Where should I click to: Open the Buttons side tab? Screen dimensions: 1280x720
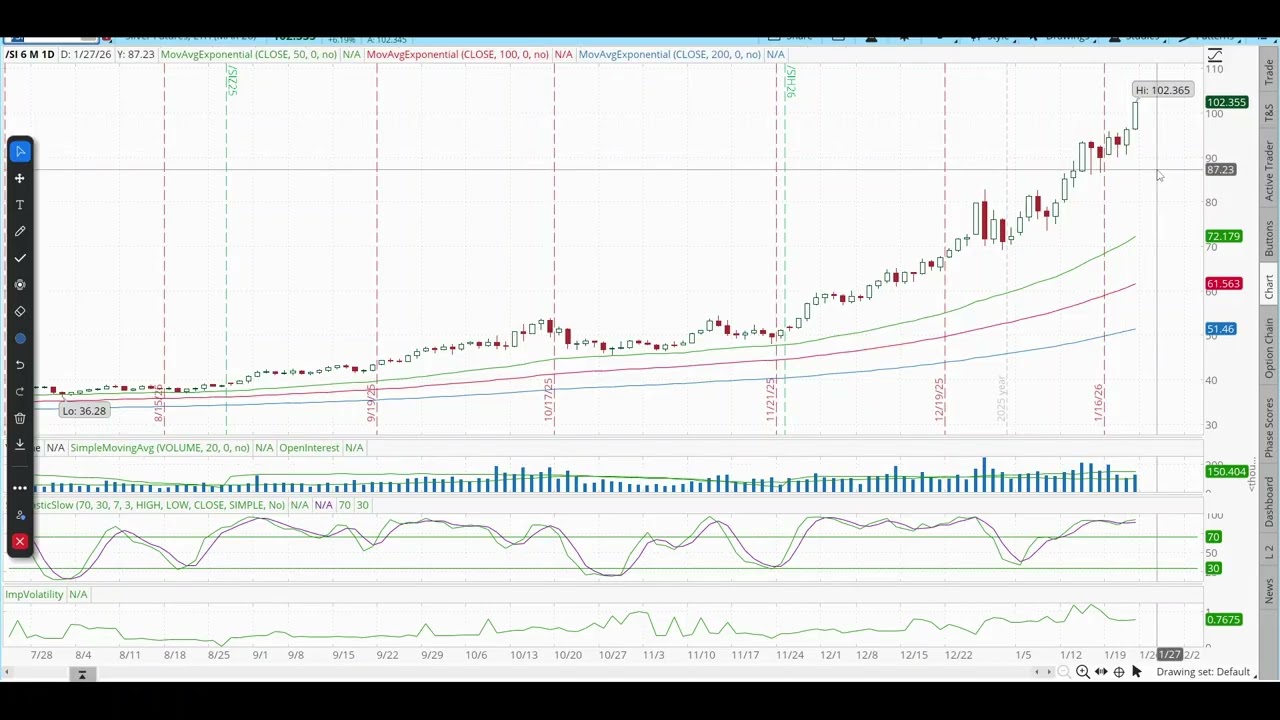1269,238
